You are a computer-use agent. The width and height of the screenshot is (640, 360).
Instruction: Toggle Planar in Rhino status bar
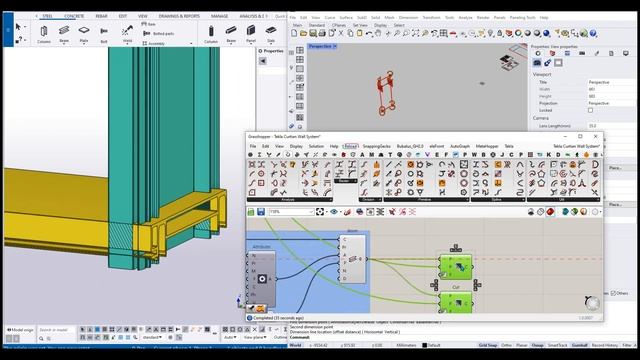[522, 345]
